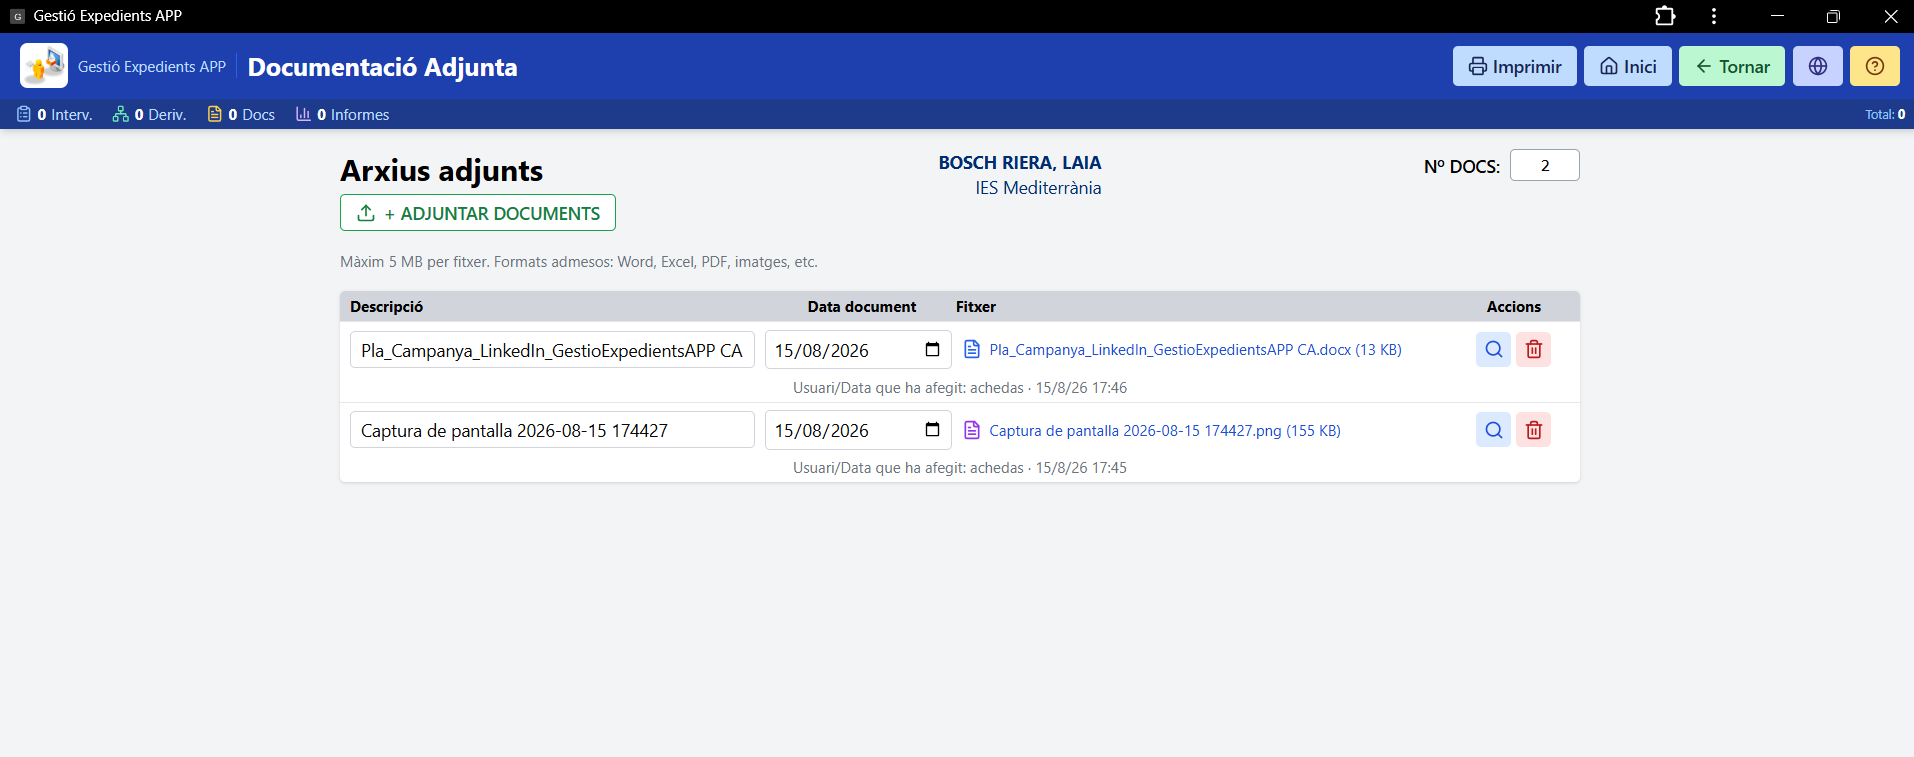This screenshot has width=1914, height=757.
Task: Click student name BOSCH RIERA, LAIA
Action: 1020,163
